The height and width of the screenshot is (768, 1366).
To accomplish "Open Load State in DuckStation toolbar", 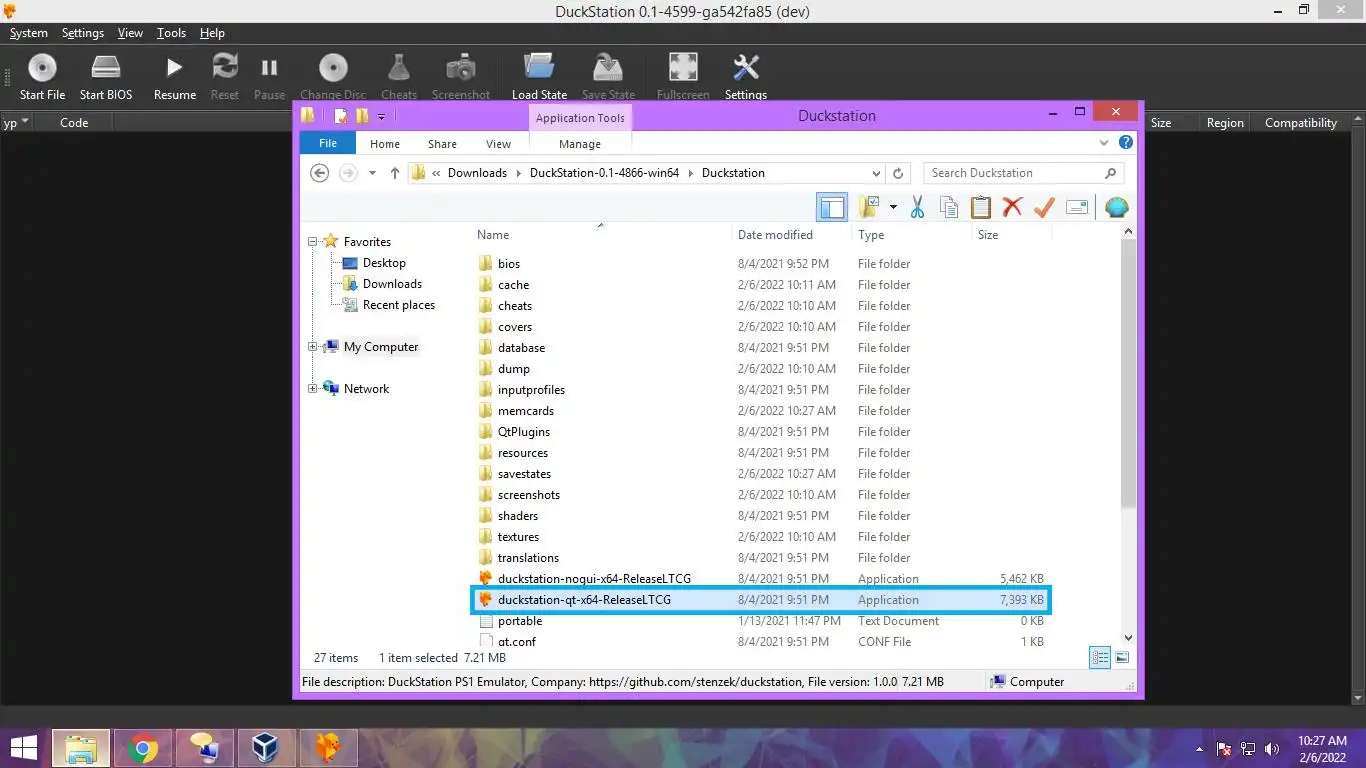I will point(539,77).
